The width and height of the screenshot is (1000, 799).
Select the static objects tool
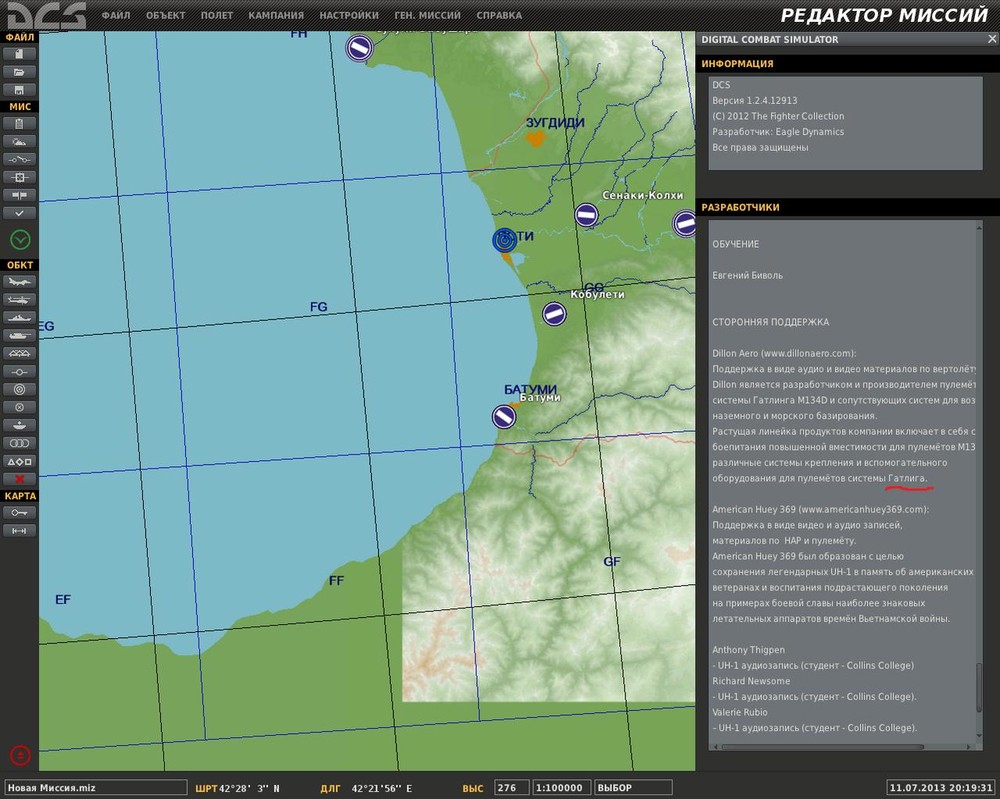click(19, 353)
